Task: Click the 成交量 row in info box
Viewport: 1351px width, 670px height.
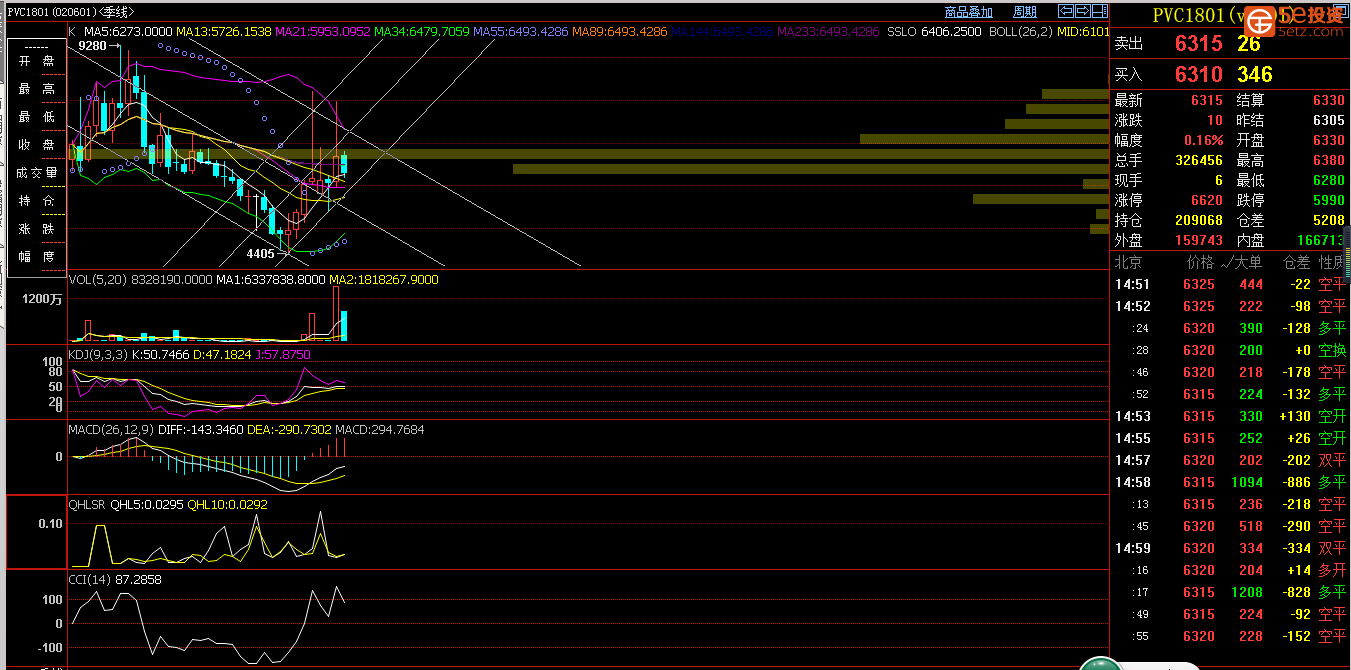Action: [37, 173]
